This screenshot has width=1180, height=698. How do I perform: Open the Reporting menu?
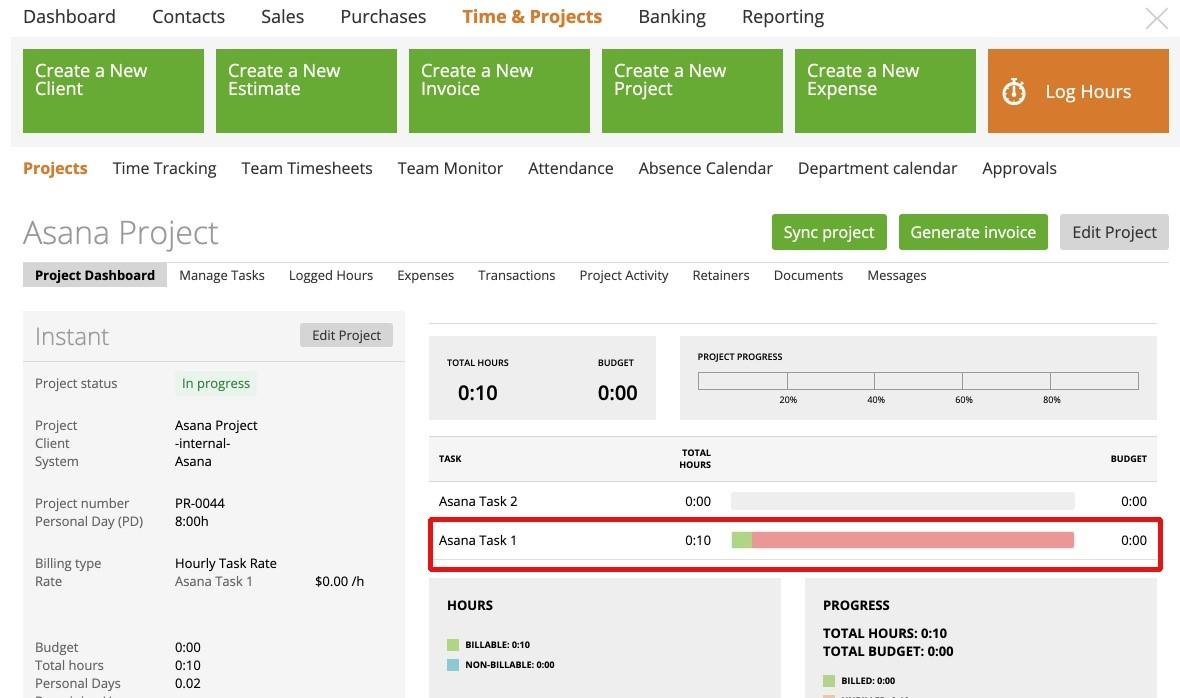(x=783, y=17)
